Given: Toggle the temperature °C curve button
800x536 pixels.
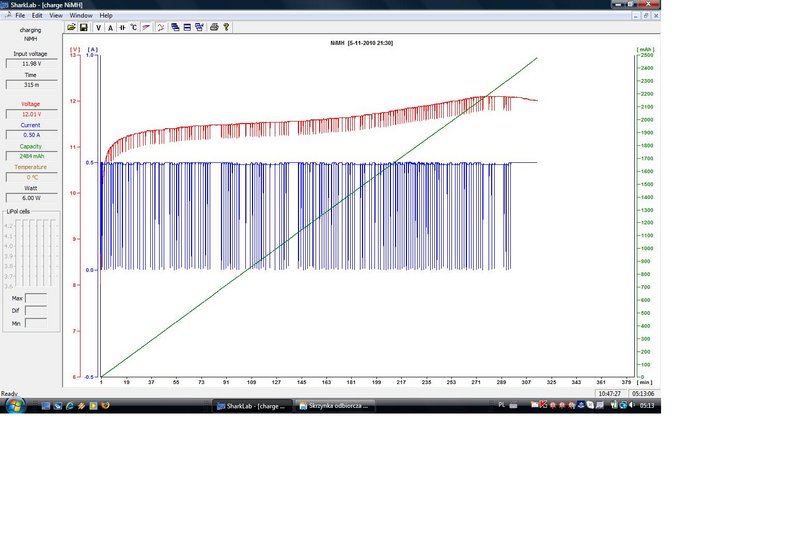Looking at the screenshot, I should click(134, 28).
